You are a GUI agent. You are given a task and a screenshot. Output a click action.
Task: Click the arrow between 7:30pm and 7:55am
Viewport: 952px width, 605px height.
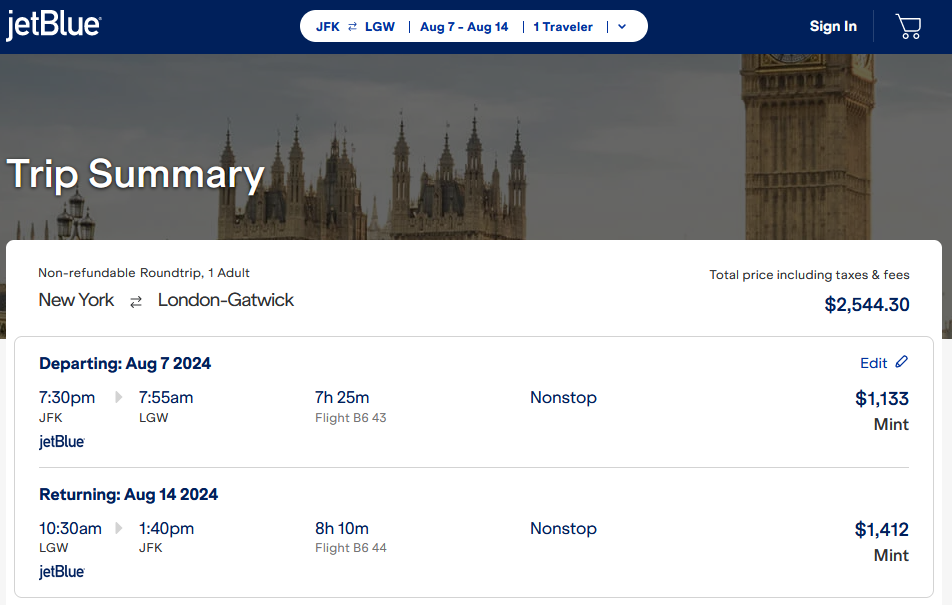[118, 396]
